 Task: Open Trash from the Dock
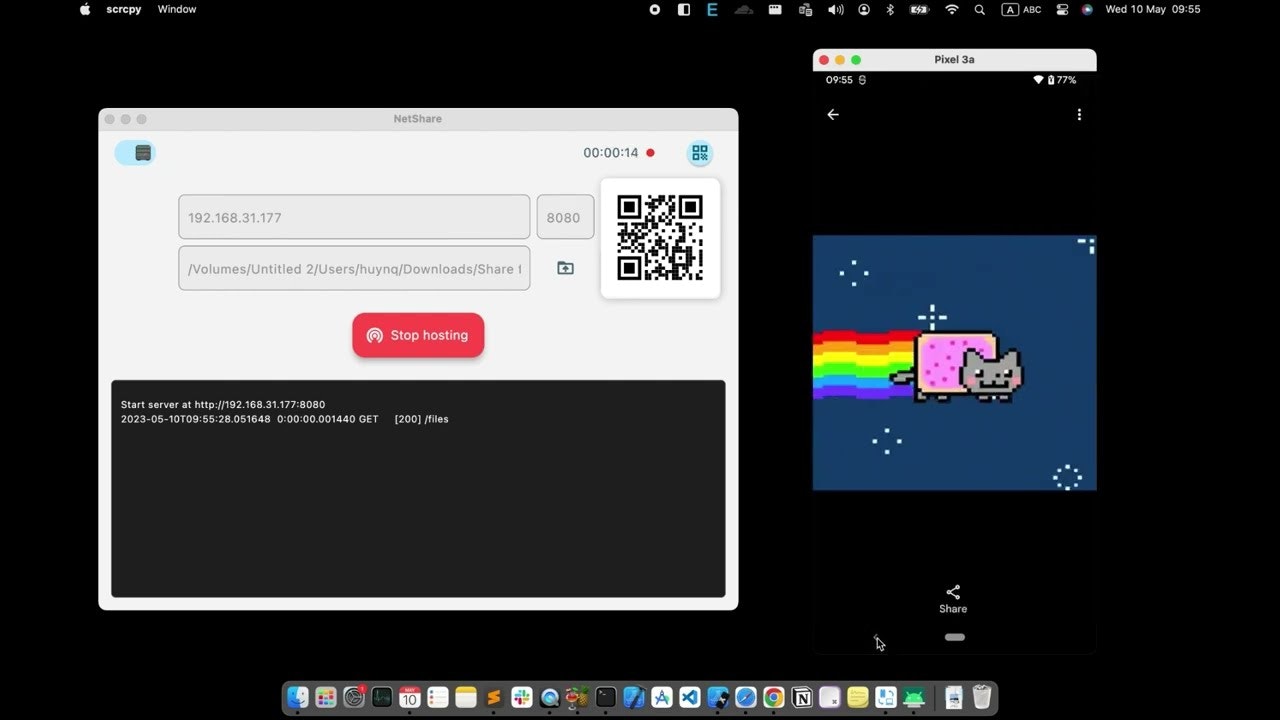tap(982, 698)
